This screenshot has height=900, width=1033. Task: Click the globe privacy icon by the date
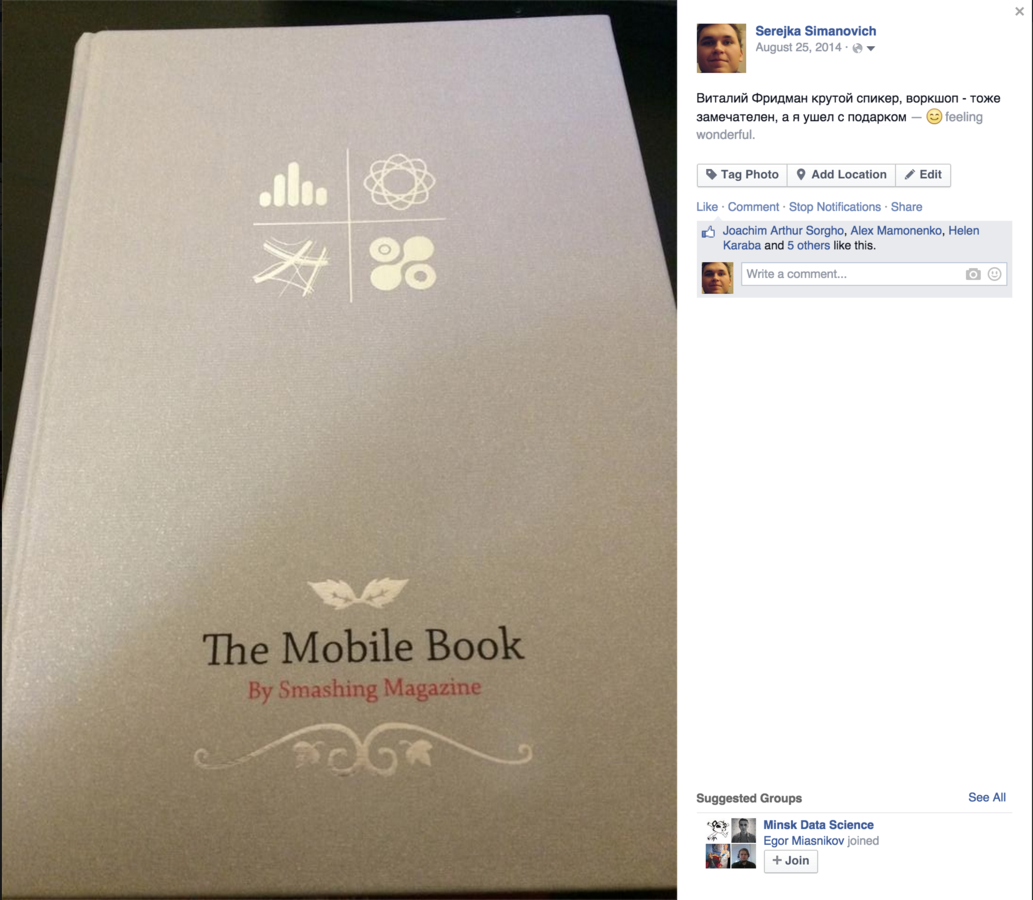pyautogui.click(x=857, y=48)
